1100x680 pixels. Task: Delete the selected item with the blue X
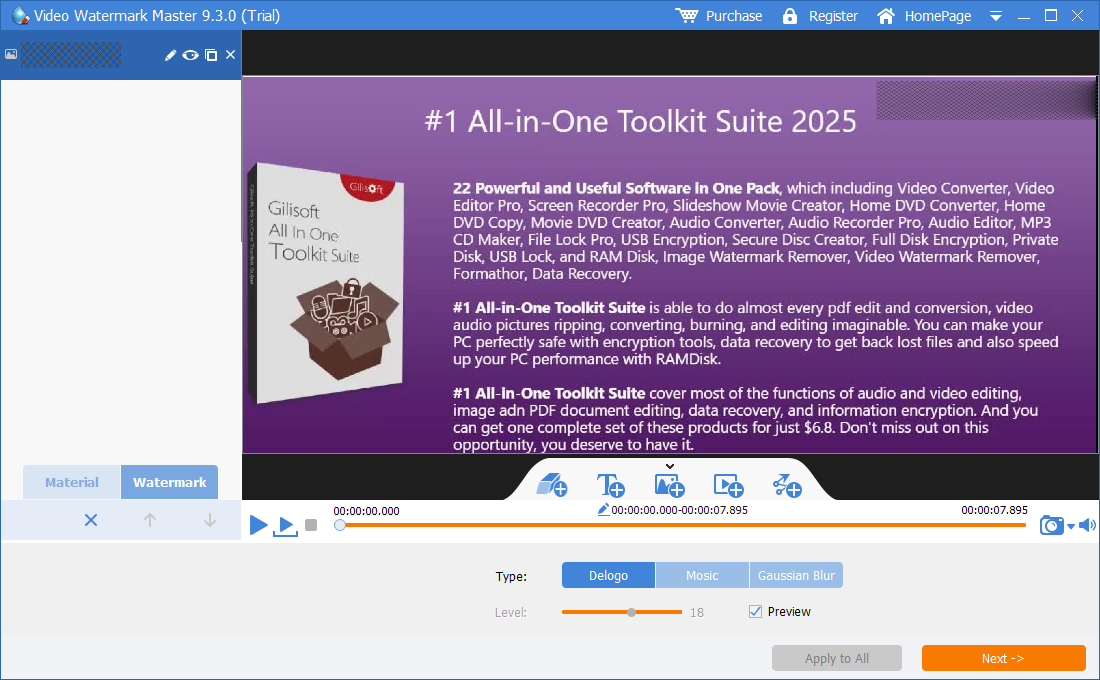tap(90, 520)
